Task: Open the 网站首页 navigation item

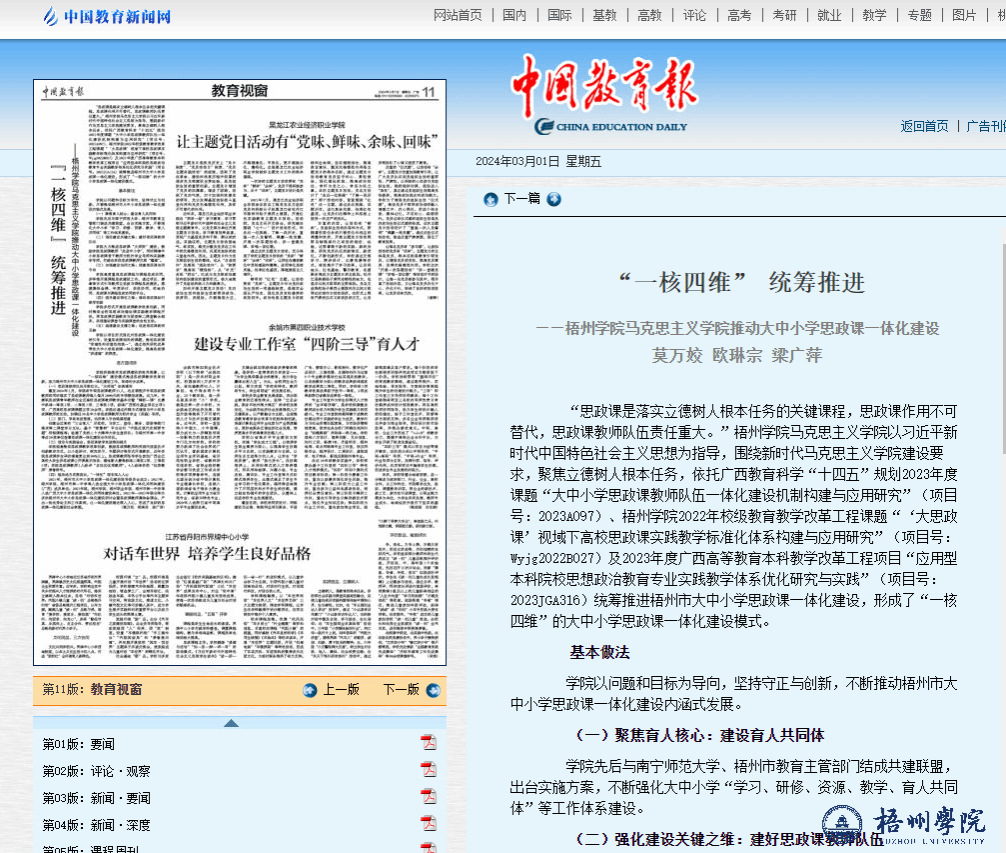Action: pos(457,15)
